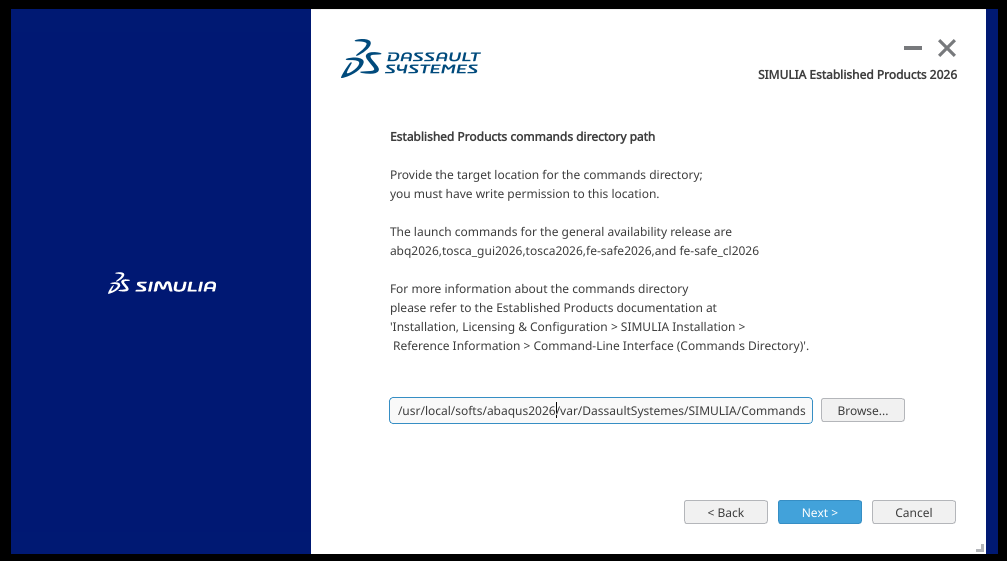Click 'Installation, Licensing & Configuration' line
Screen dimensions: 1007x561
click(x=567, y=327)
